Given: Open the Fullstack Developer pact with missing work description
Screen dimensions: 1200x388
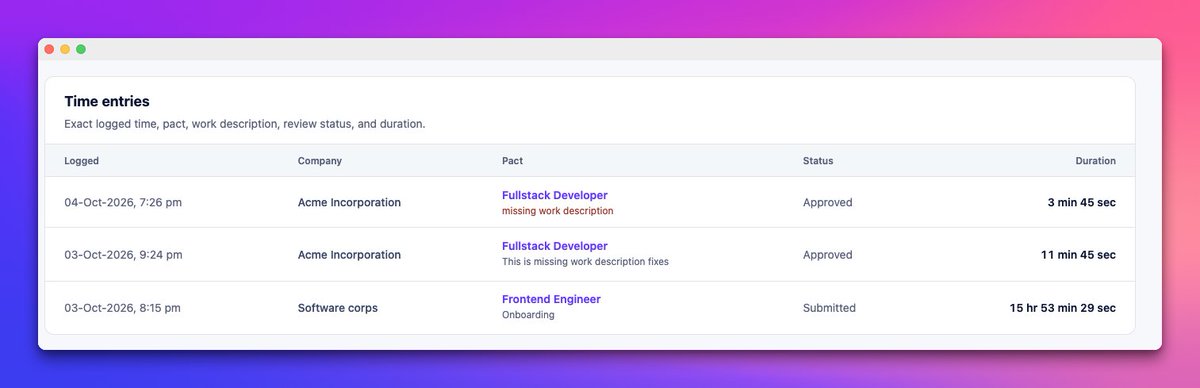Looking at the screenshot, I should coord(554,195).
